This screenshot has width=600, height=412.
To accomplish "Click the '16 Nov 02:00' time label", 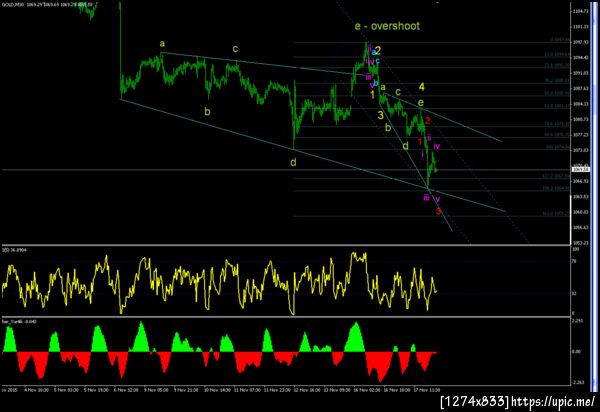I will 367,390.
